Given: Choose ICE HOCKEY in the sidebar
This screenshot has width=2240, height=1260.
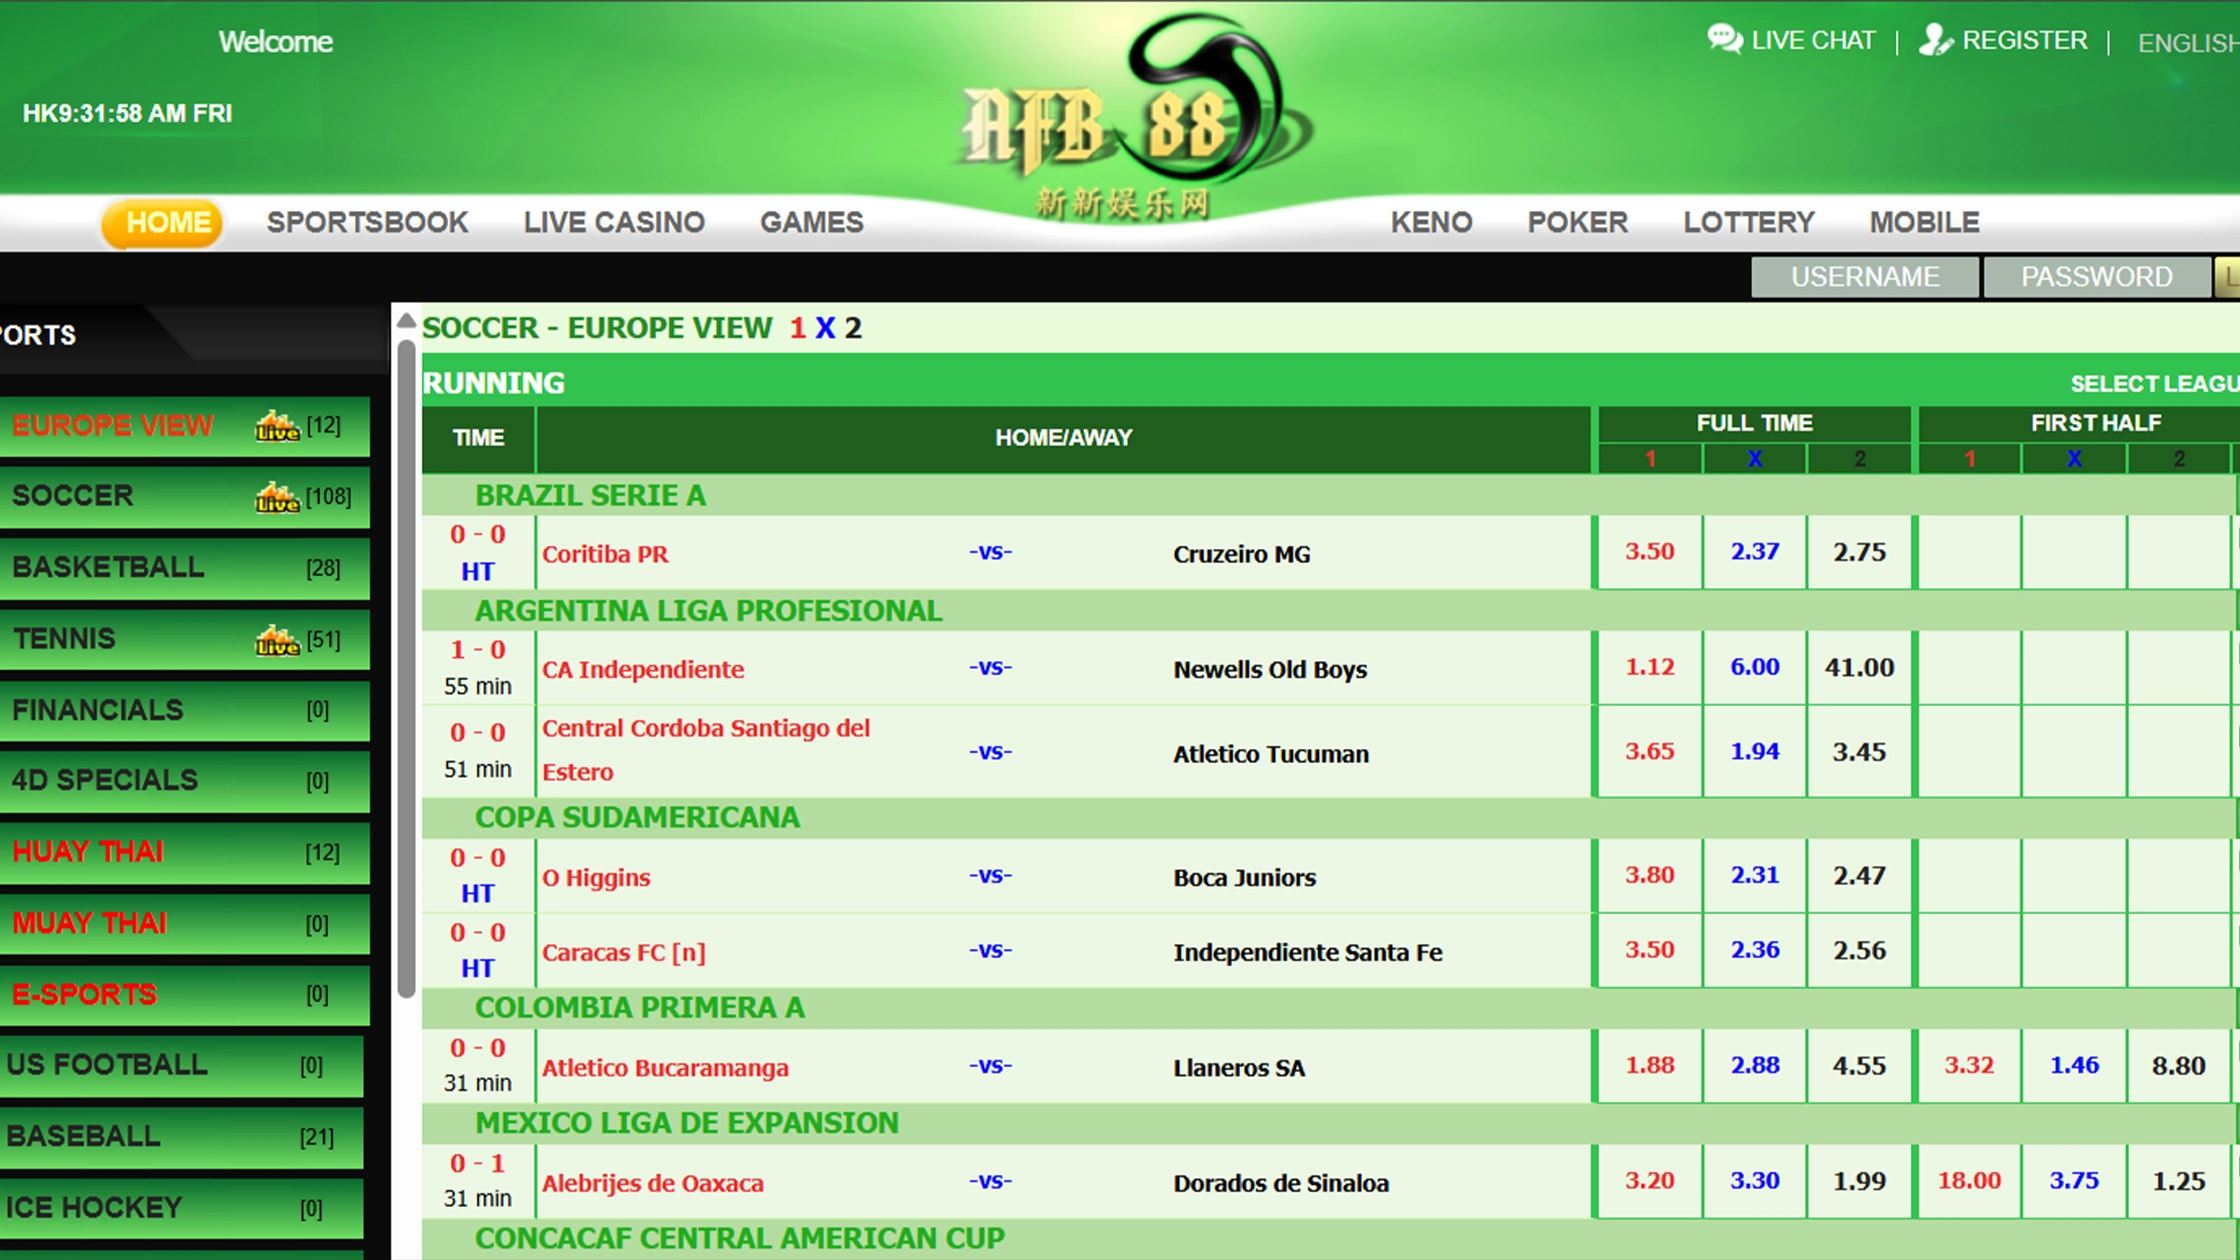Looking at the screenshot, I should (x=181, y=1209).
